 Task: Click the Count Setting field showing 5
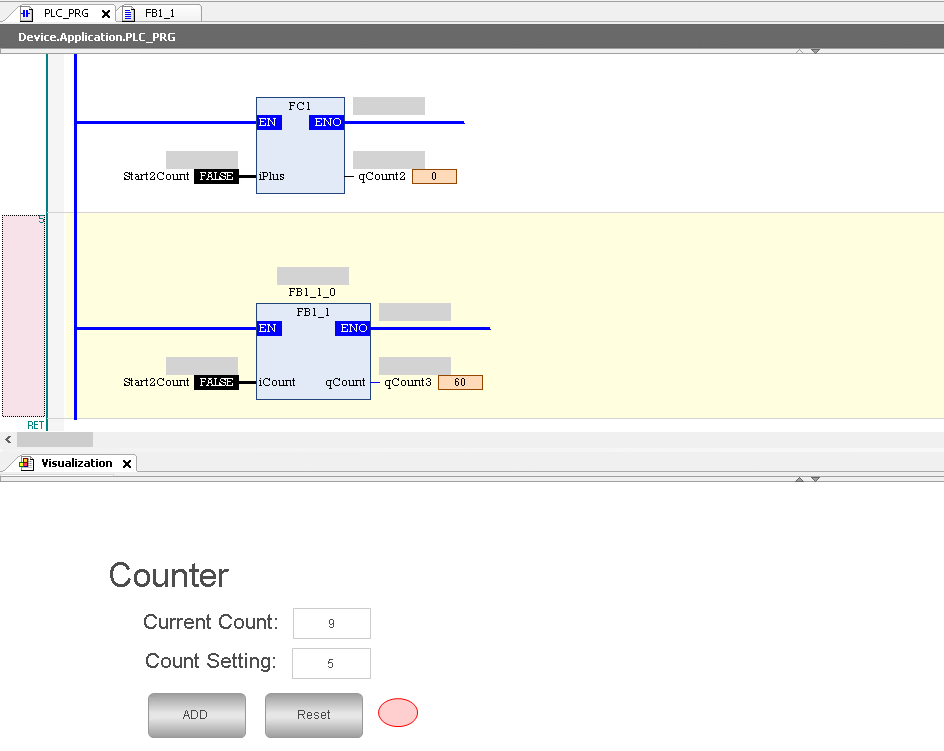[x=331, y=662]
